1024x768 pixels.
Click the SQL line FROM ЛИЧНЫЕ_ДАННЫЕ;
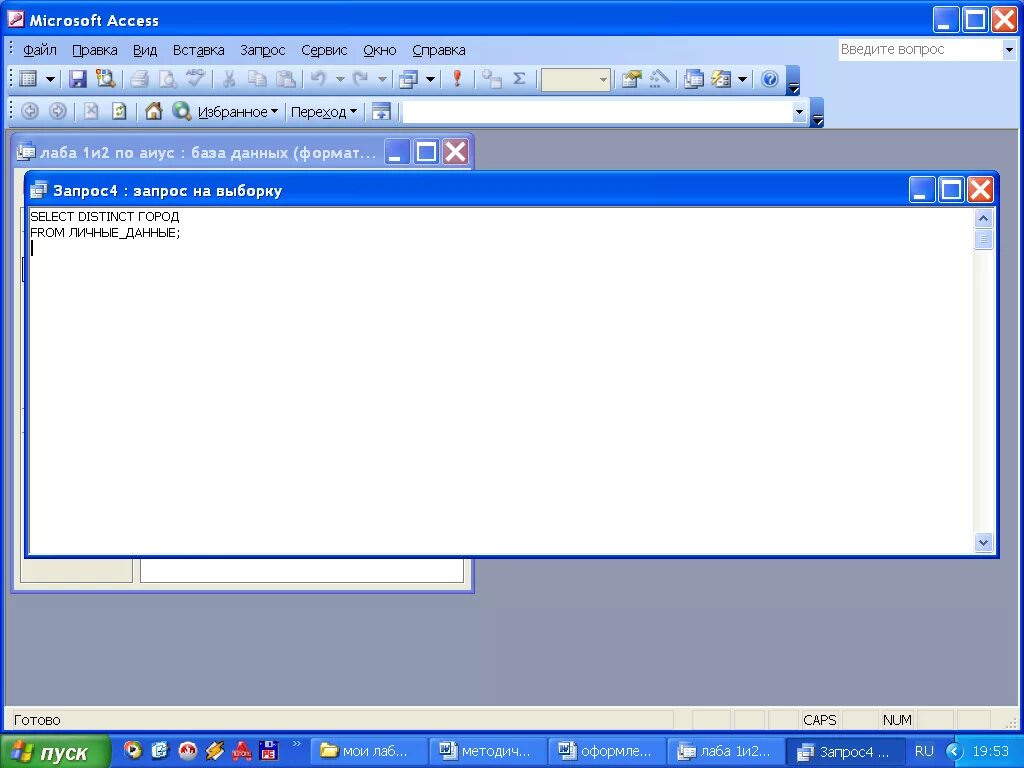[105, 232]
